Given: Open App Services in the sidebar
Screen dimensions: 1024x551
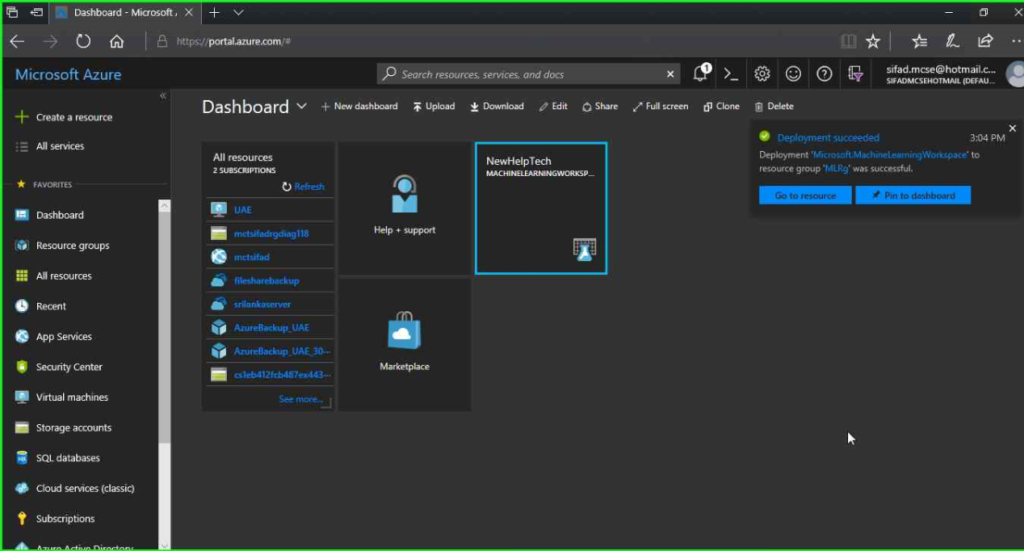Looking at the screenshot, I should click(54, 336).
